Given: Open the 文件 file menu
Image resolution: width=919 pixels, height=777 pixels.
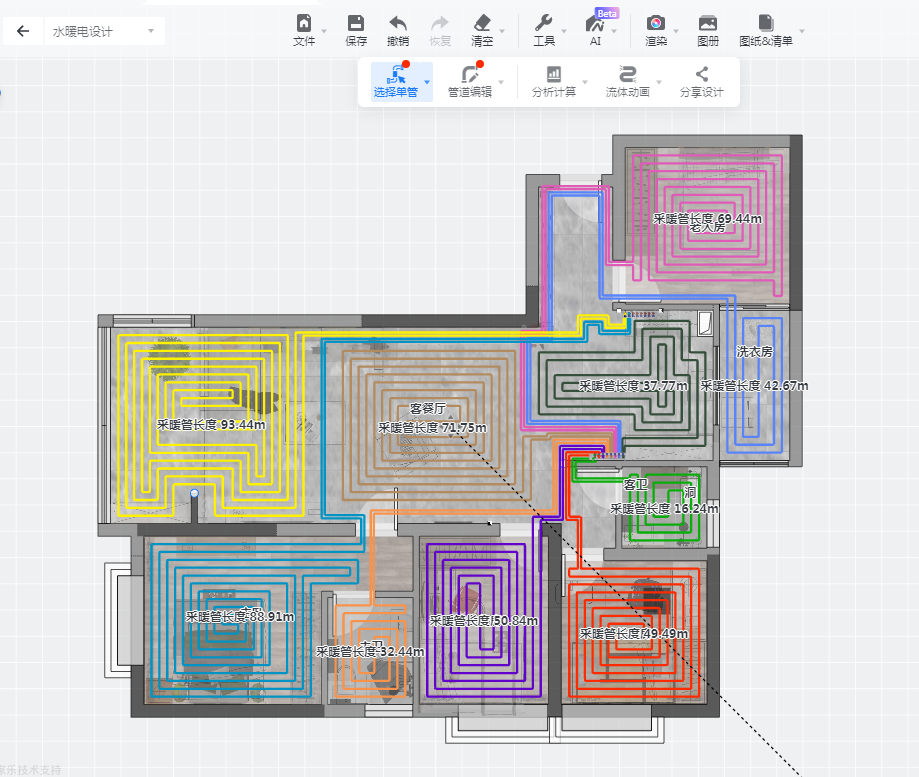Looking at the screenshot, I should pyautogui.click(x=304, y=30).
